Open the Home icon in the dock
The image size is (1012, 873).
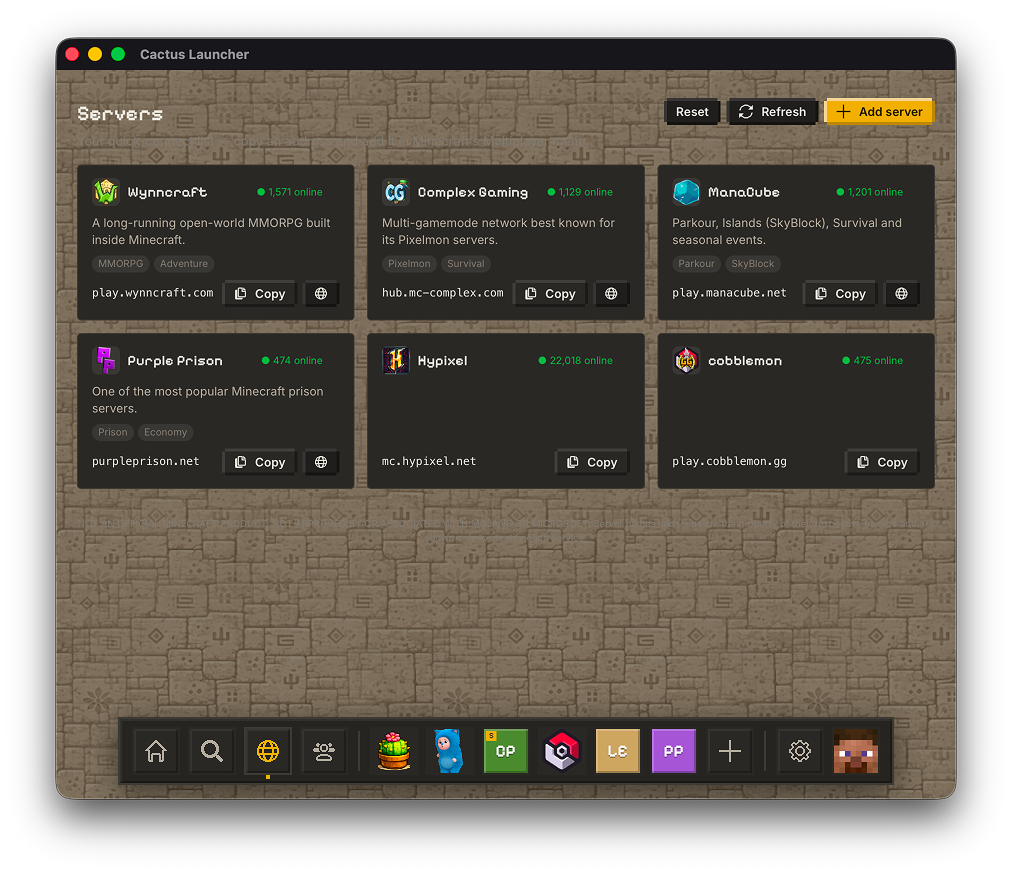156,750
